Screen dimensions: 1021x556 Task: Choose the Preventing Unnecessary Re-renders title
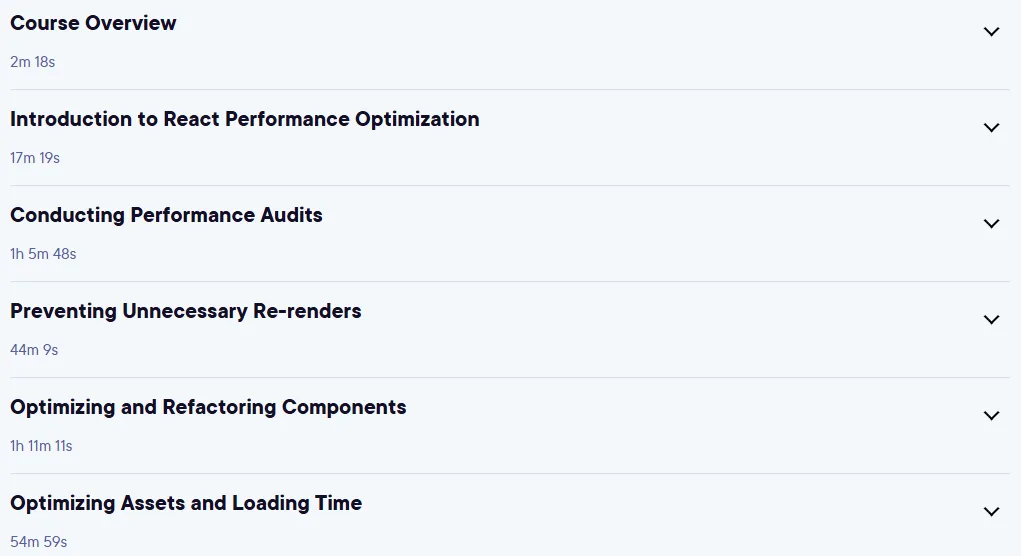[186, 311]
